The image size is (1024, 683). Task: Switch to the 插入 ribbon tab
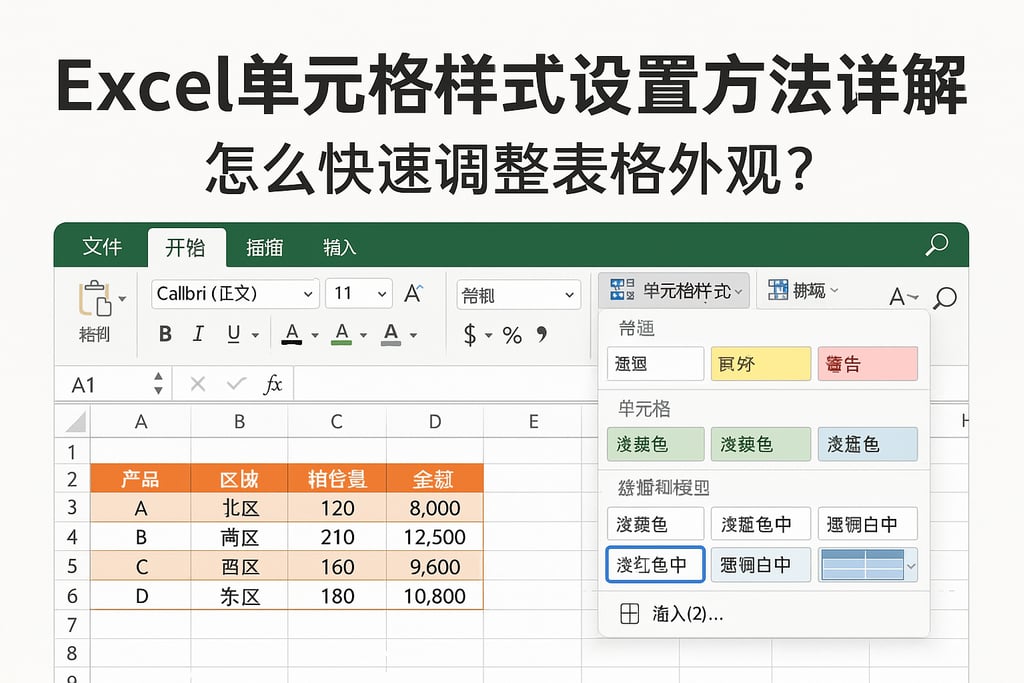pyautogui.click(x=263, y=246)
